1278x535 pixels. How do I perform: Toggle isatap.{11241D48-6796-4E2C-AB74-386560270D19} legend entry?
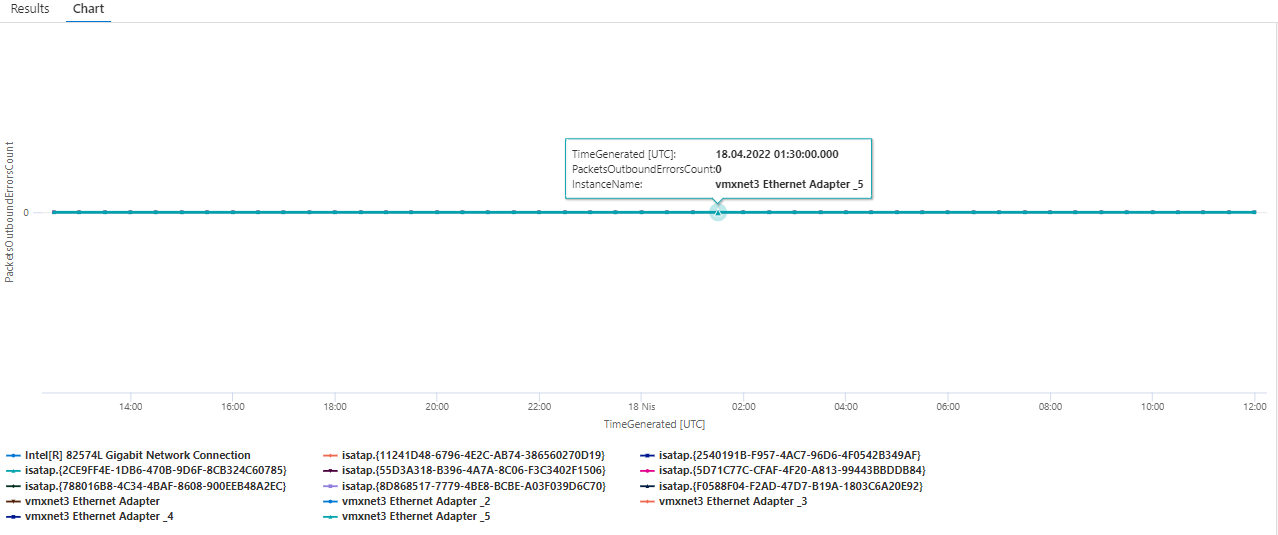[x=464, y=455]
